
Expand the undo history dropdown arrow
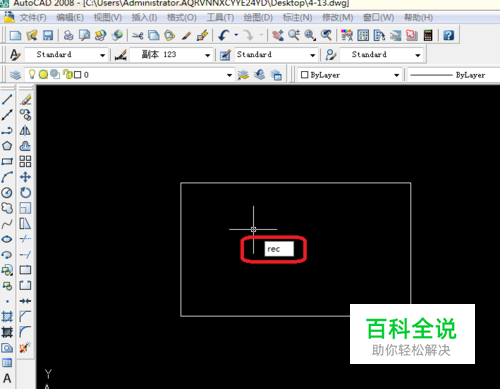tap(236, 35)
